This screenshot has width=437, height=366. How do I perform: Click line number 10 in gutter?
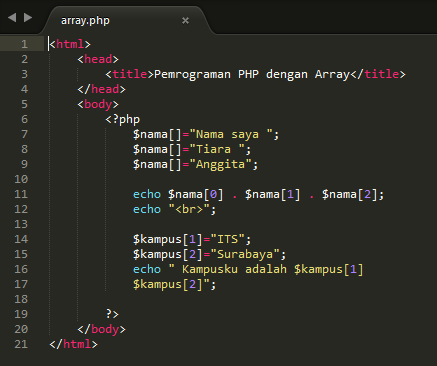tap(21, 179)
